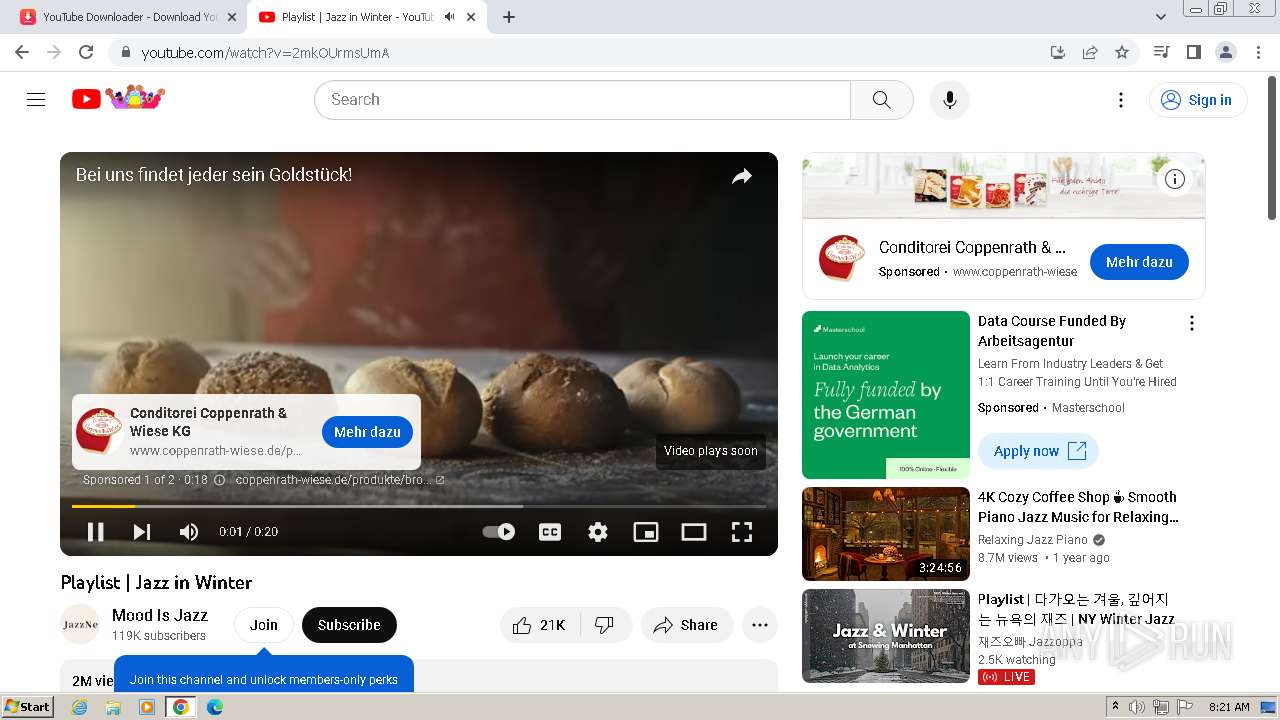Open system volume tray icon
This screenshot has width=1280, height=720.
[1137, 707]
